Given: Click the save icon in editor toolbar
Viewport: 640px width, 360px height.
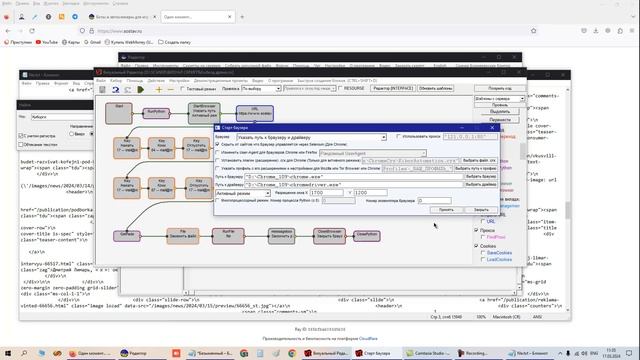Looking at the screenshot, I should click(x=102, y=89).
